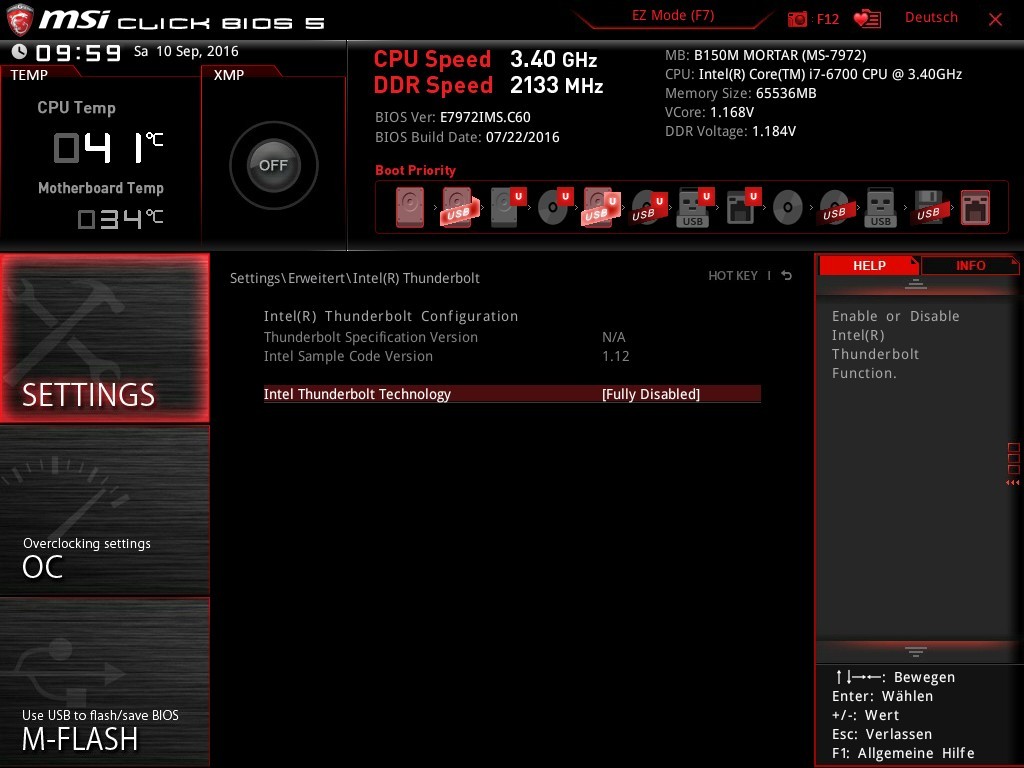Click the Boot Priority label

[415, 170]
